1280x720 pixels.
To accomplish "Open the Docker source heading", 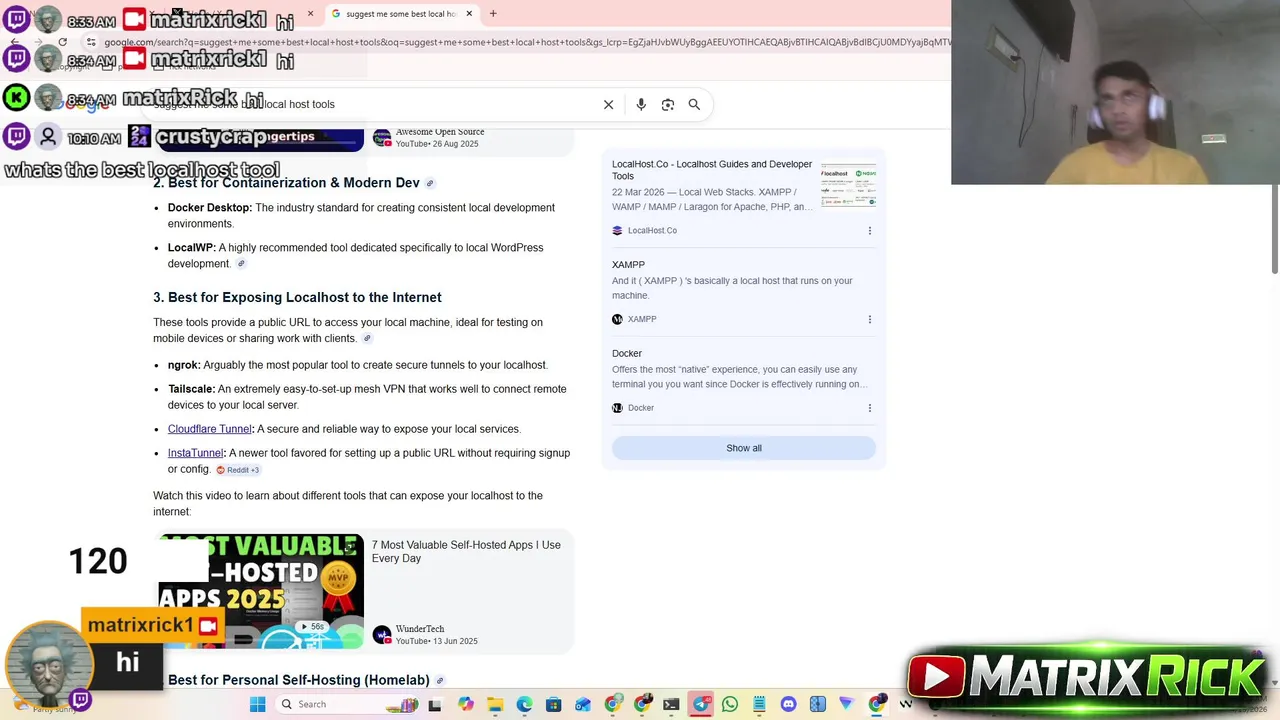I will coord(627,354).
